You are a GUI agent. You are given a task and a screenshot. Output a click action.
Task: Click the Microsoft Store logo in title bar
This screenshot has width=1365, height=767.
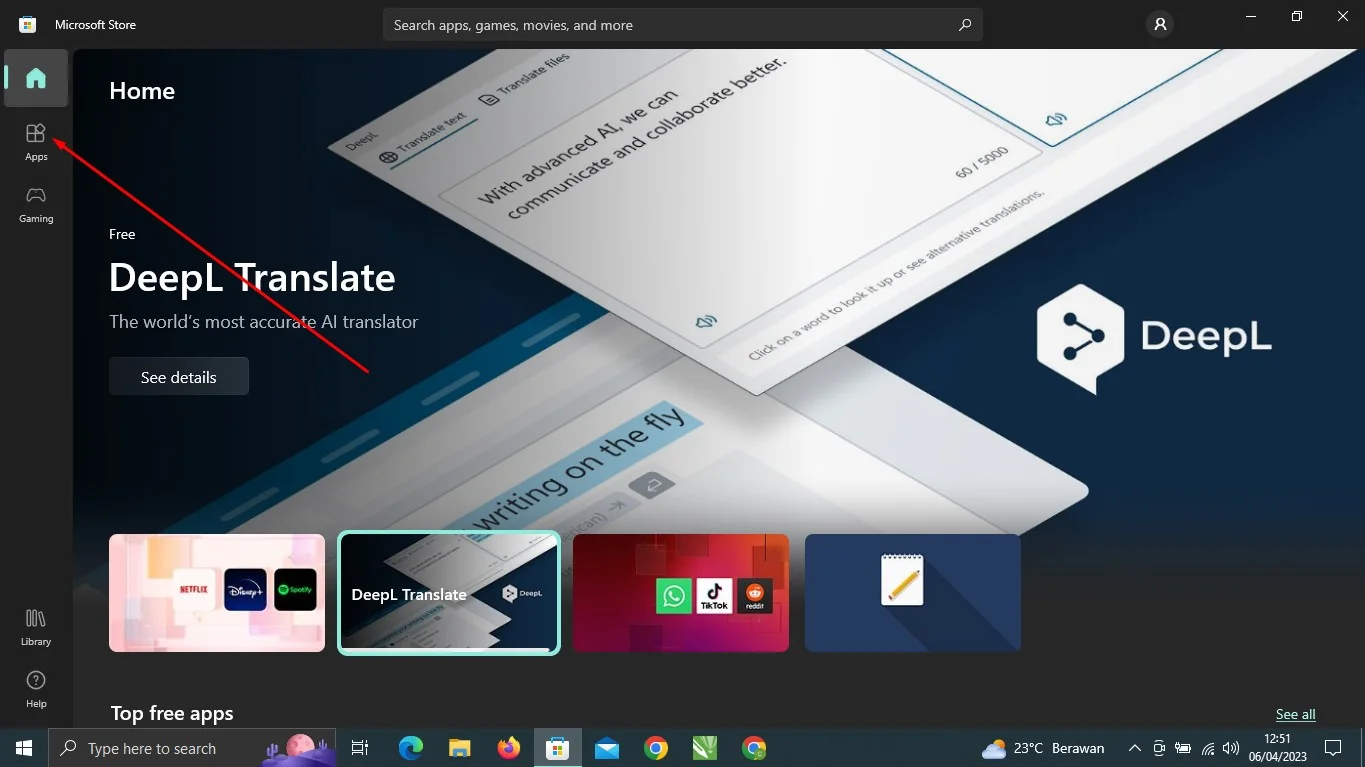[x=28, y=25]
